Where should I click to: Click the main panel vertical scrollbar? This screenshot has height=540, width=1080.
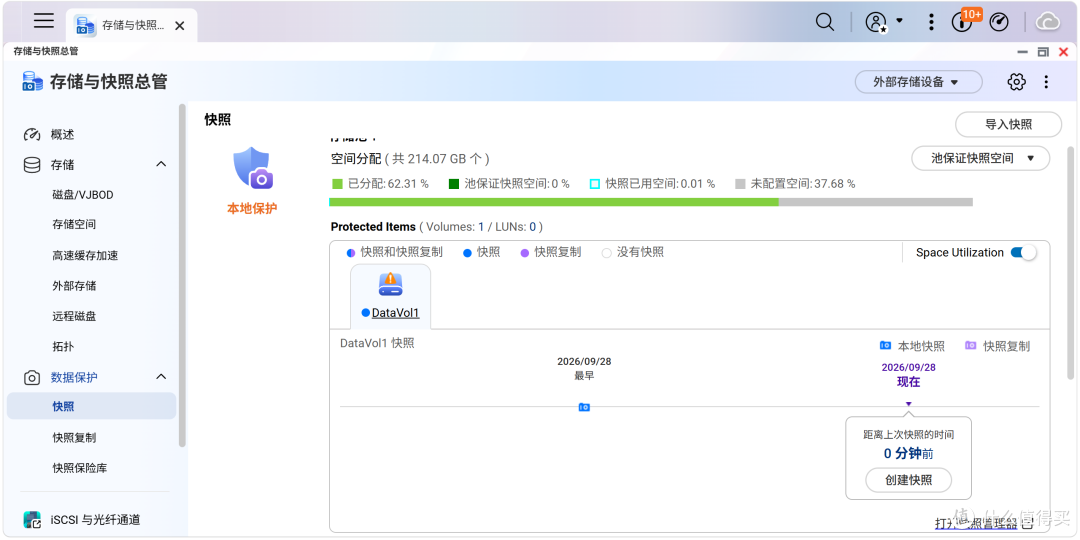(1070, 262)
